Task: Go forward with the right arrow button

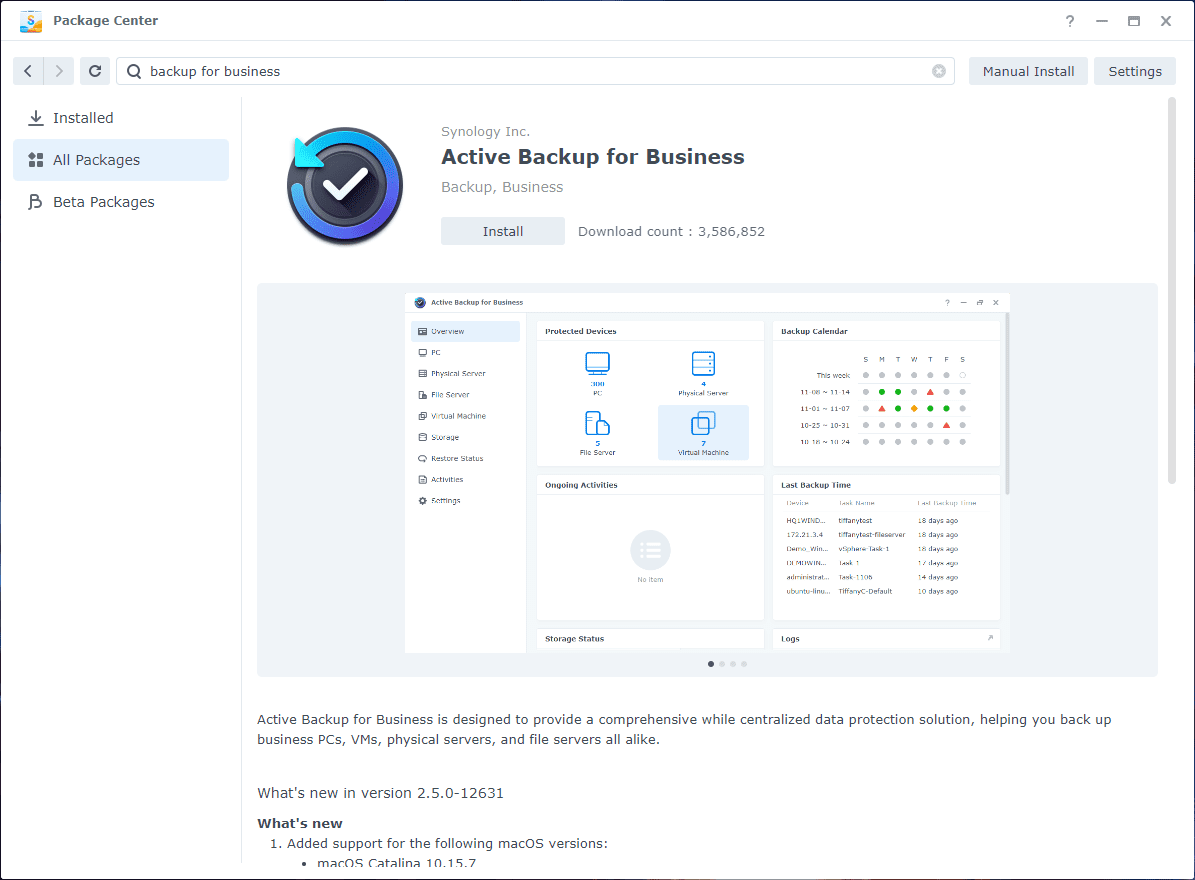Action: coord(59,71)
